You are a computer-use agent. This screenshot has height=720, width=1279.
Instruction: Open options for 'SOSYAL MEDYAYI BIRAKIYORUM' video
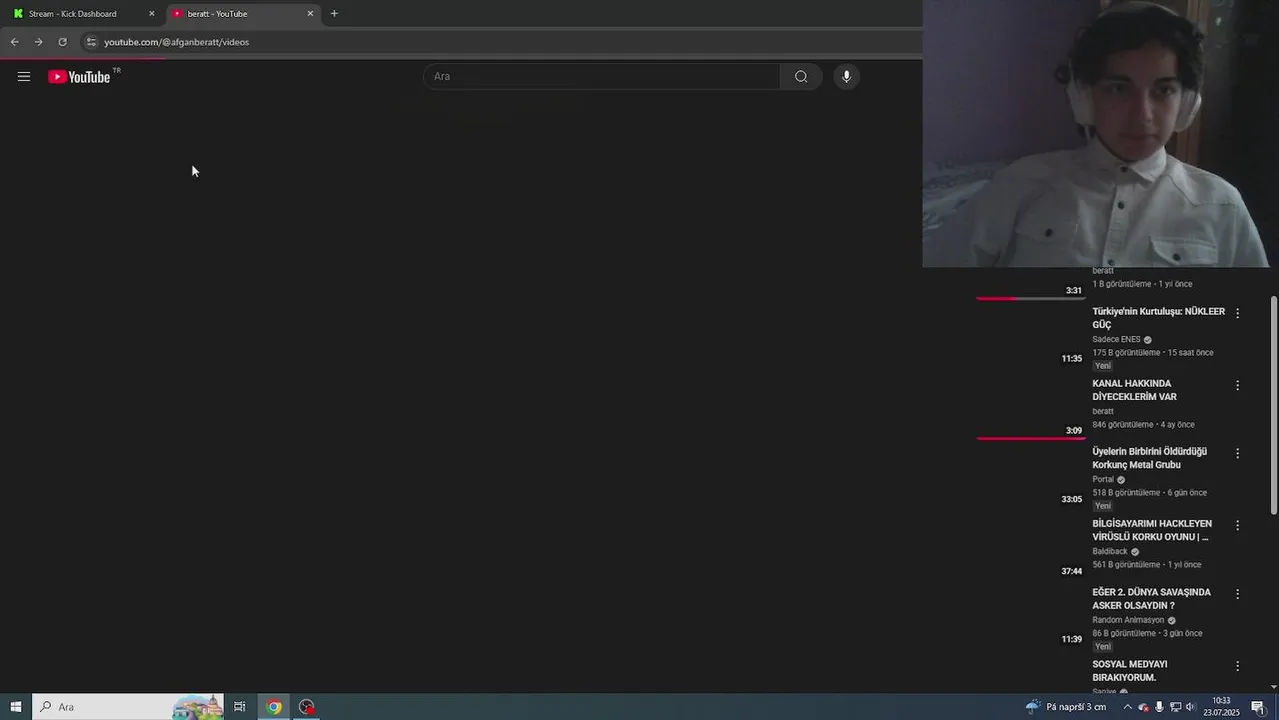tap(1237, 666)
